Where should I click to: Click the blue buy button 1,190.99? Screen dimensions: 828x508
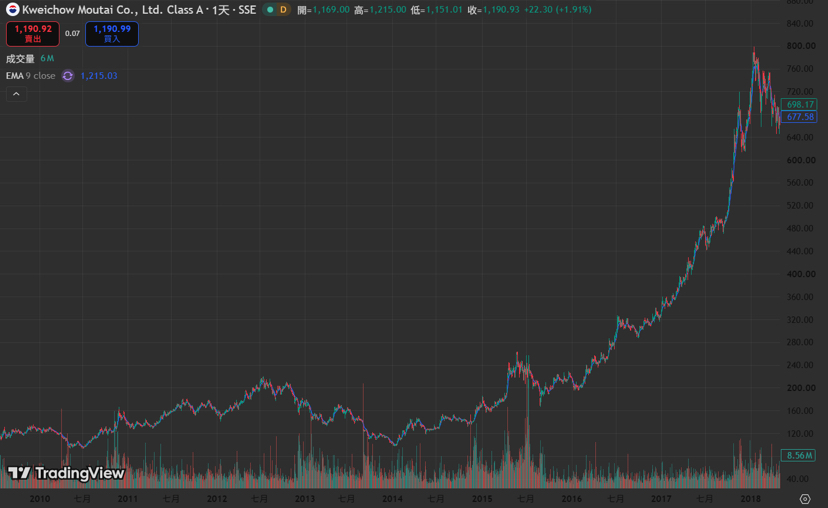(x=112, y=34)
